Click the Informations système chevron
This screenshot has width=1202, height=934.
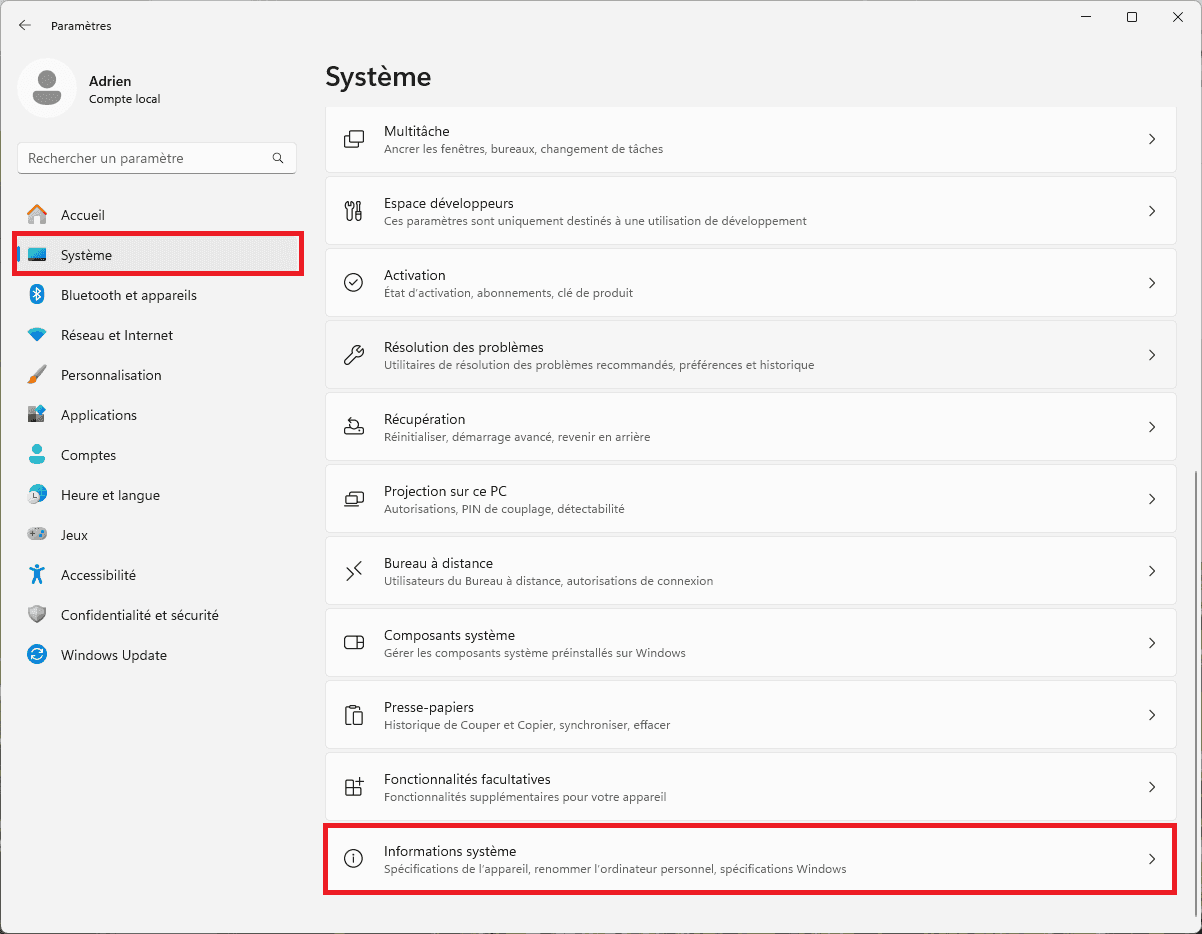pyautogui.click(x=1152, y=859)
